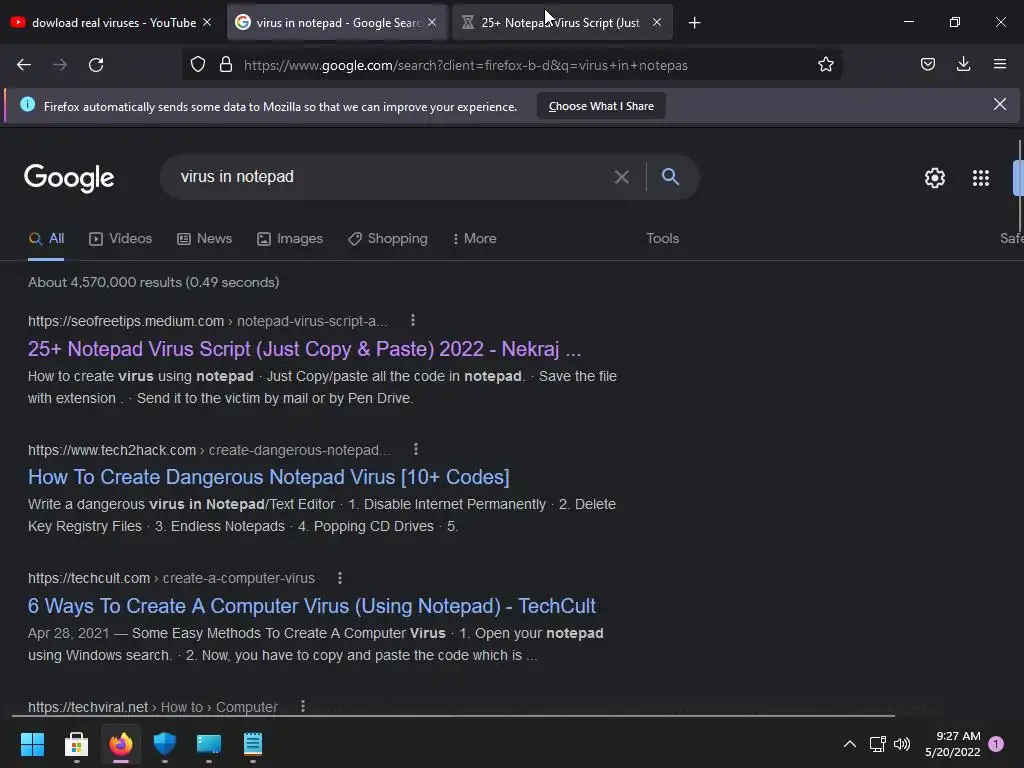The width and height of the screenshot is (1024, 768).
Task: Open the tracking protection shield icon
Action: coord(198,65)
